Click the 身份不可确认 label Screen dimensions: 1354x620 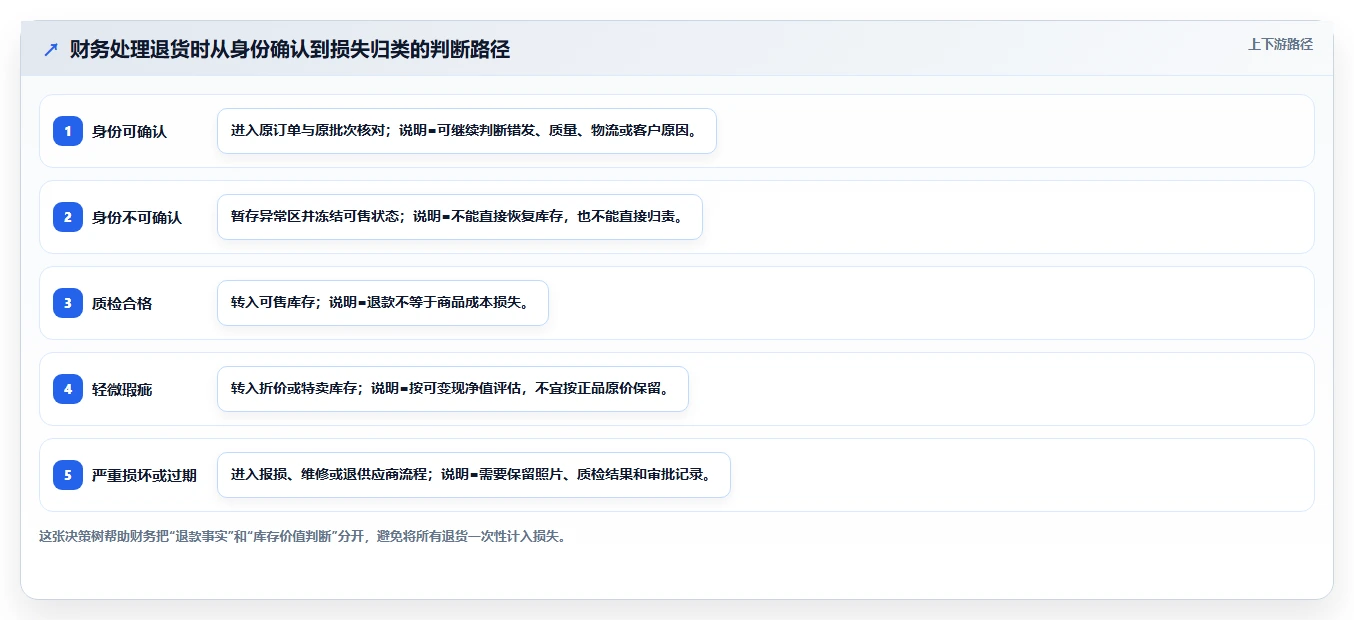pos(137,217)
